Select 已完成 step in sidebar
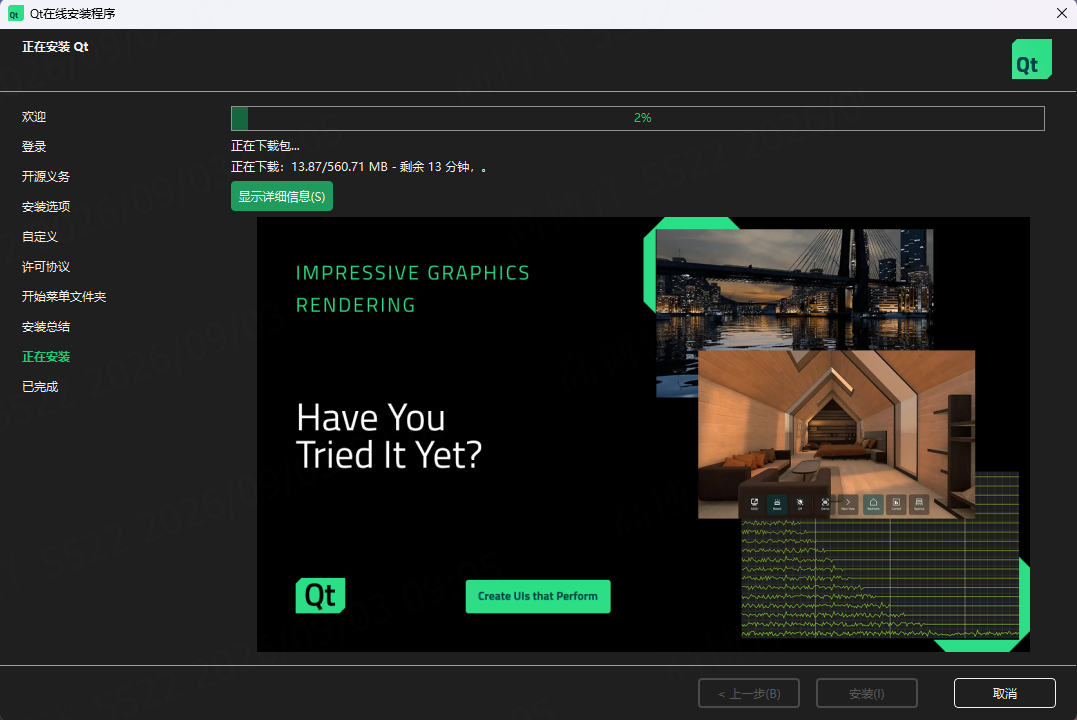This screenshot has width=1077, height=720. pos(40,387)
